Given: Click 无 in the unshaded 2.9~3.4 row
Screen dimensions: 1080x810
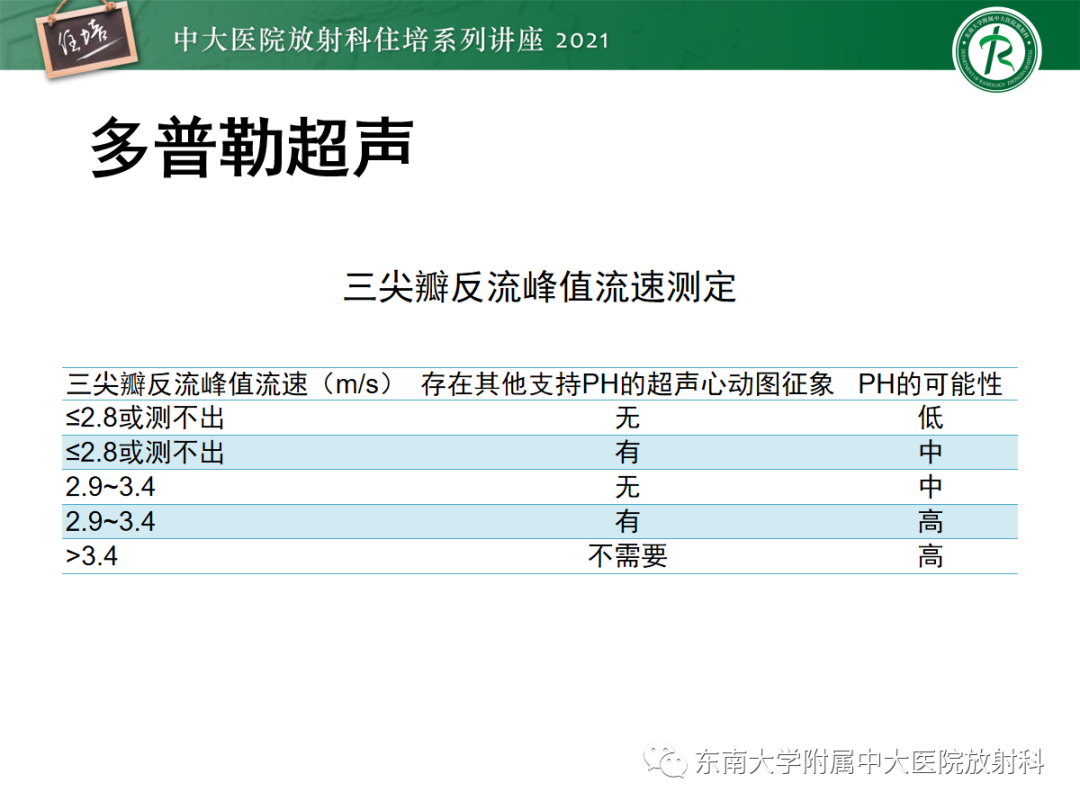Looking at the screenshot, I should tap(627, 487).
